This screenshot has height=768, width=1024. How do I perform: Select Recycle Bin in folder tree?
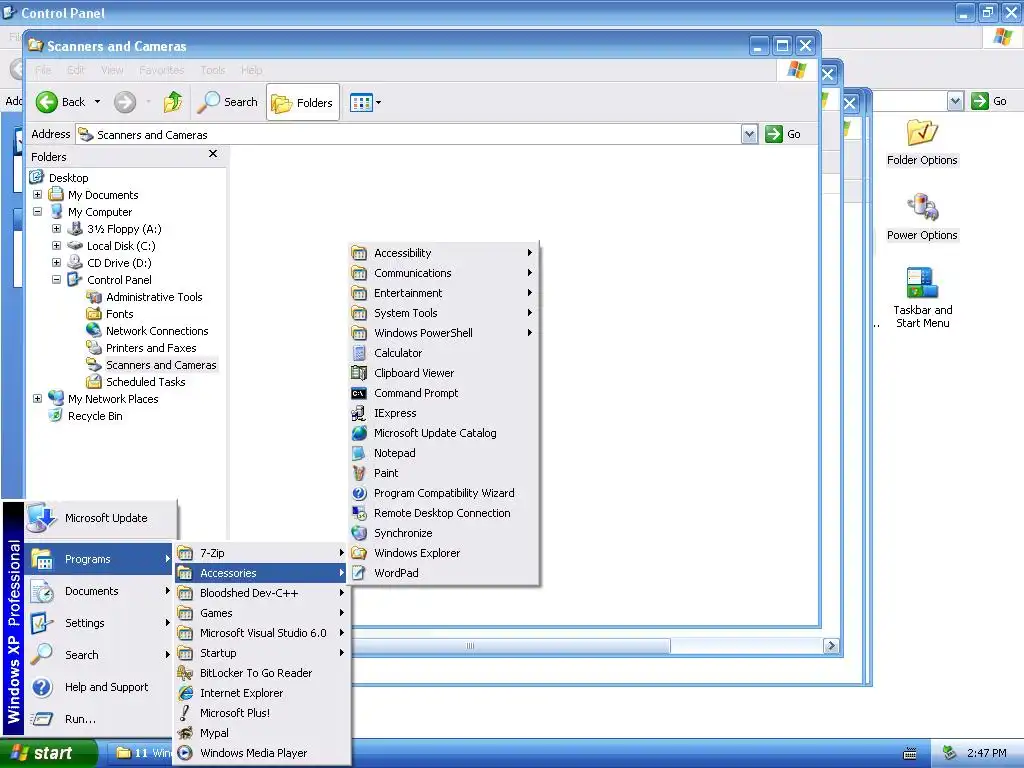pyautogui.click(x=86, y=415)
